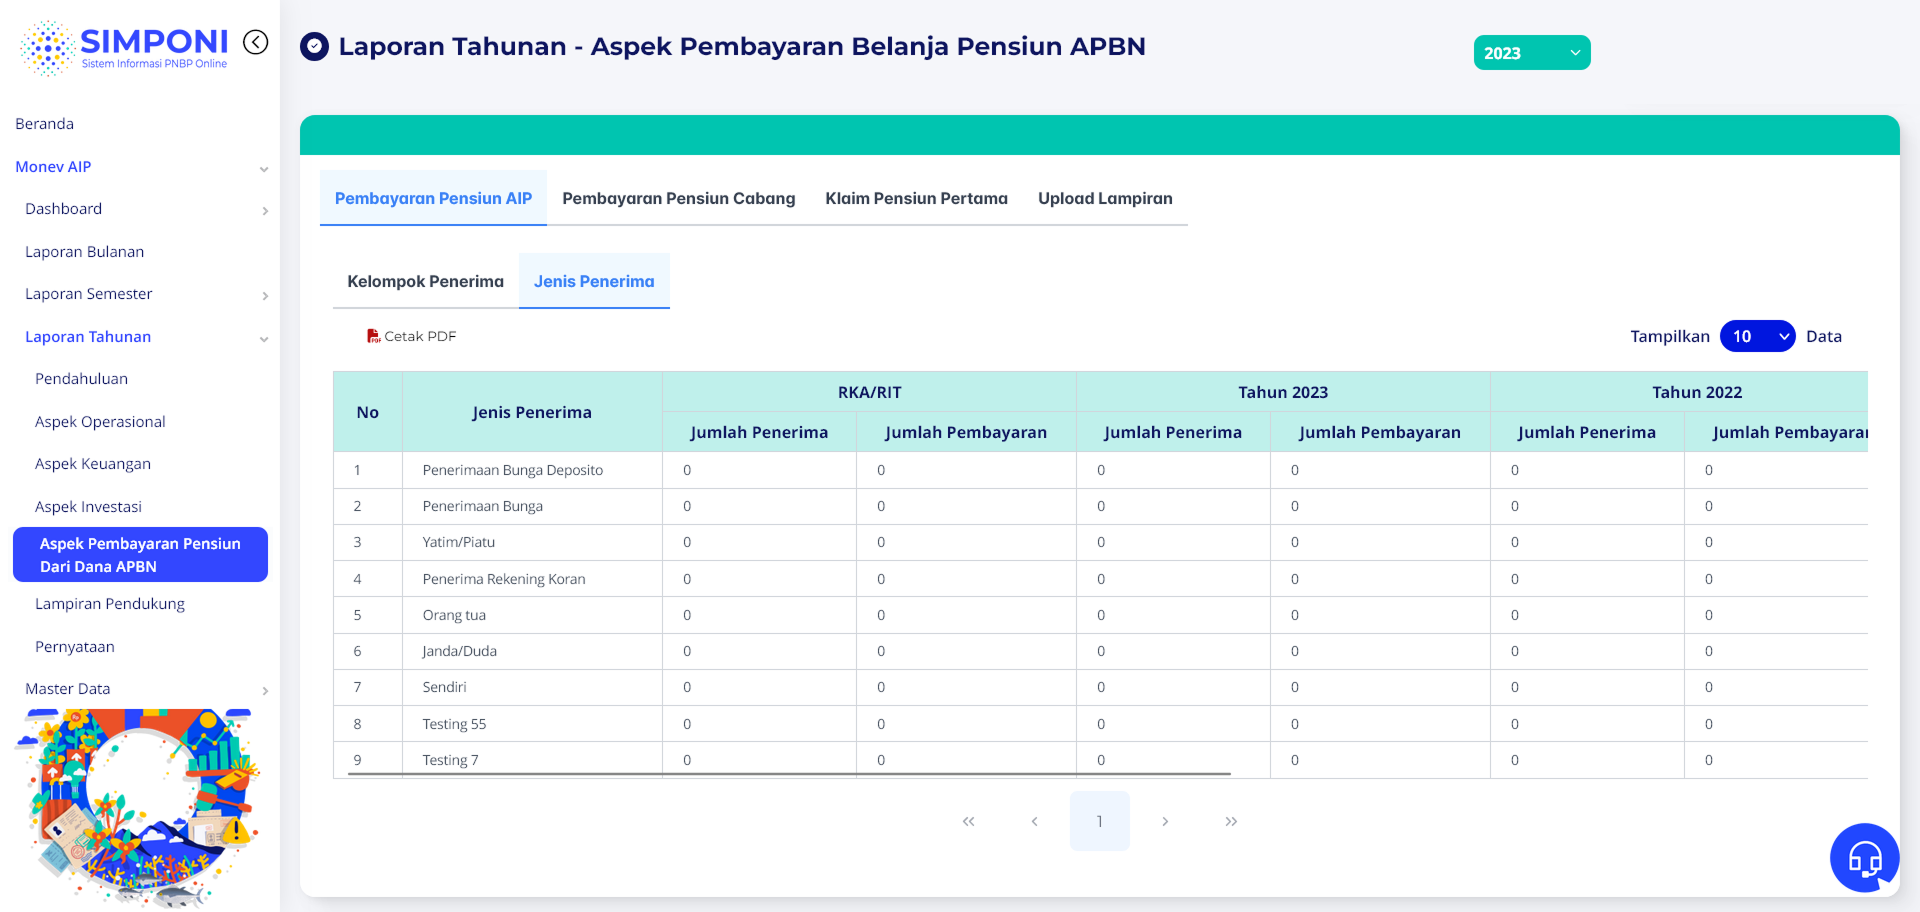Go to the first page of results
Screen dimensions: 1920x912
click(x=968, y=821)
